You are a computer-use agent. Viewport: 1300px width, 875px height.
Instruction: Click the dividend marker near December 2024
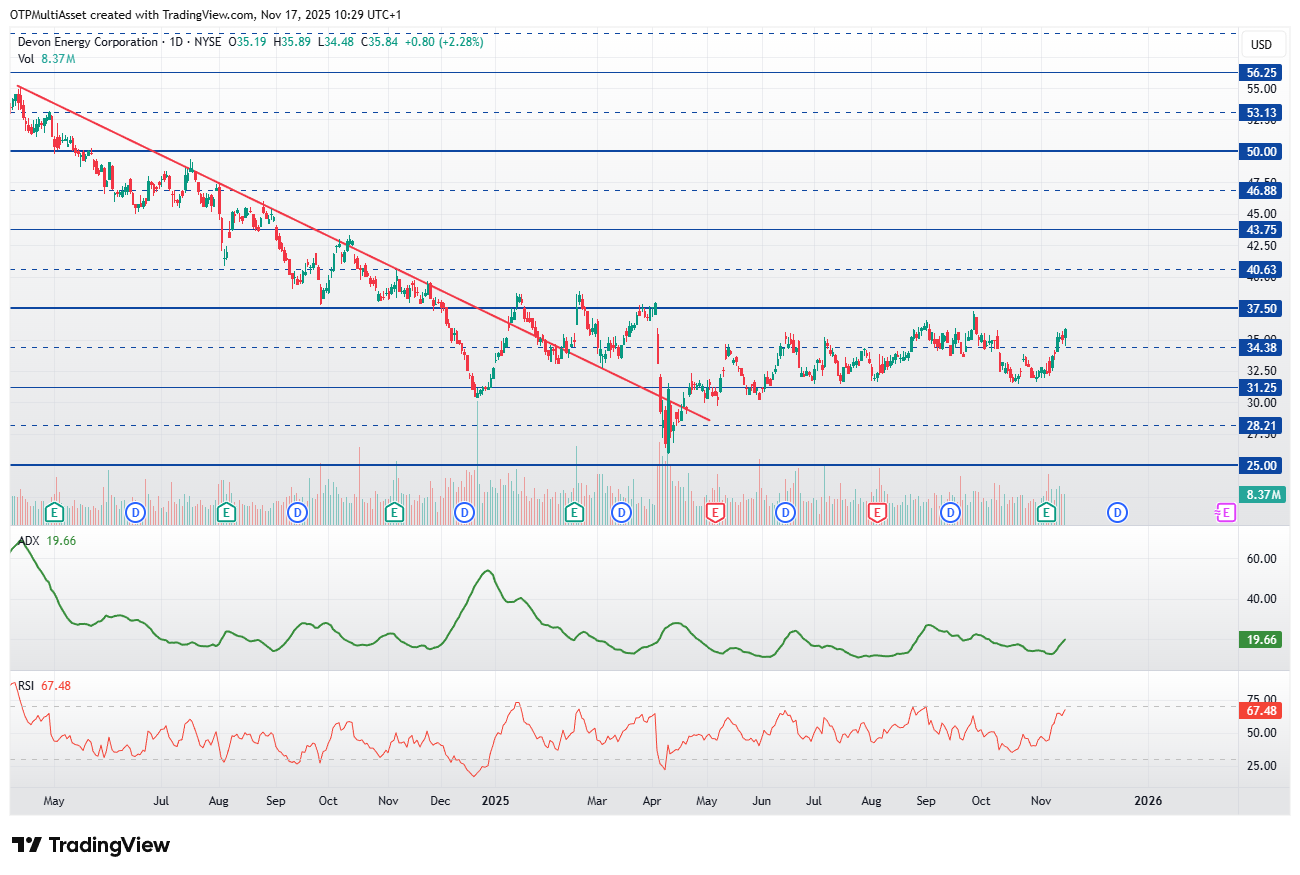tap(464, 512)
